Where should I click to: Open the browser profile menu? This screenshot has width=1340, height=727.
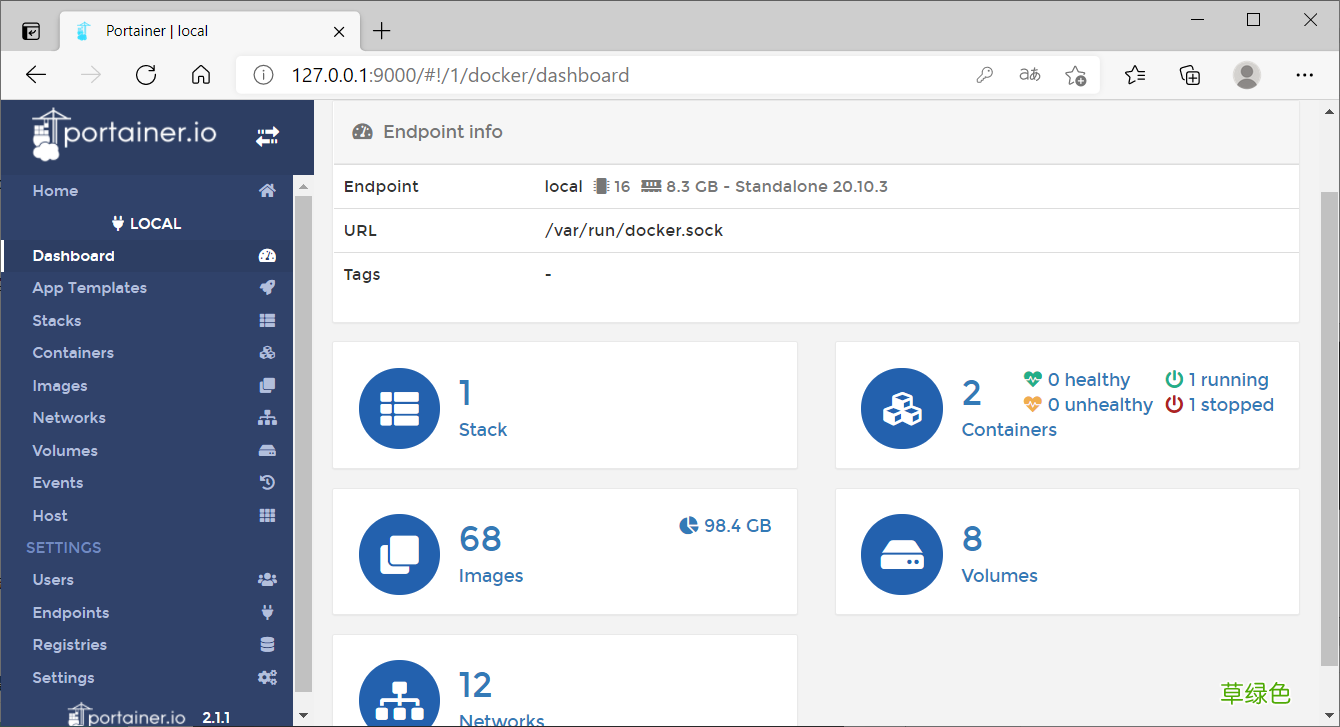(x=1247, y=74)
